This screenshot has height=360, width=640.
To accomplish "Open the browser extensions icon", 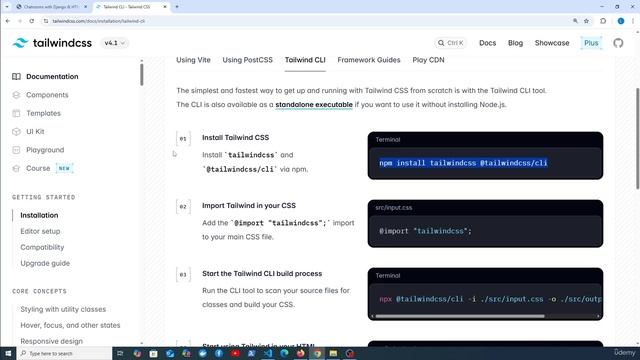I will click(603, 21).
